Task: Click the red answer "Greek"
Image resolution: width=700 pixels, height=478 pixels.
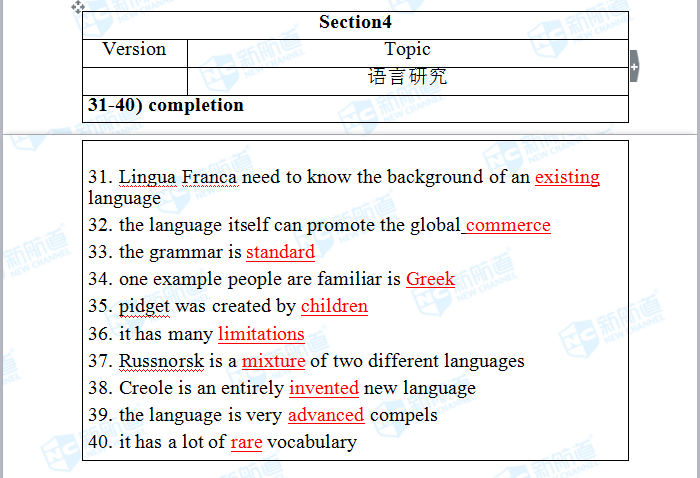Action: [430, 279]
